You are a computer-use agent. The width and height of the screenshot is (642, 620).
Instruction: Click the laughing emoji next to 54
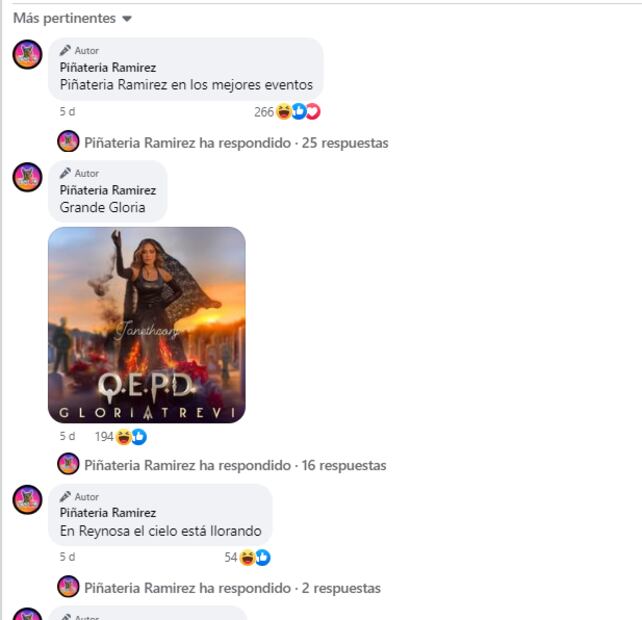pos(247,558)
